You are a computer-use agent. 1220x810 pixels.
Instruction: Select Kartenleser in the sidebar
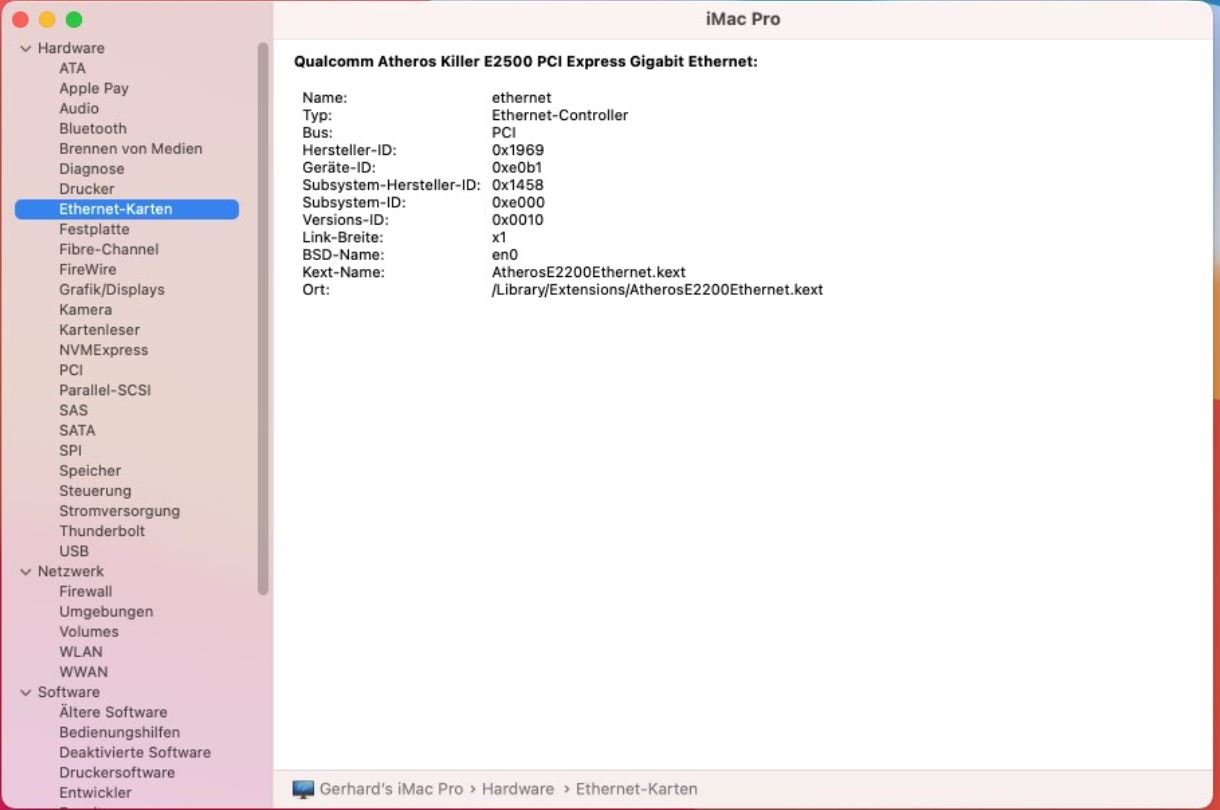(99, 330)
